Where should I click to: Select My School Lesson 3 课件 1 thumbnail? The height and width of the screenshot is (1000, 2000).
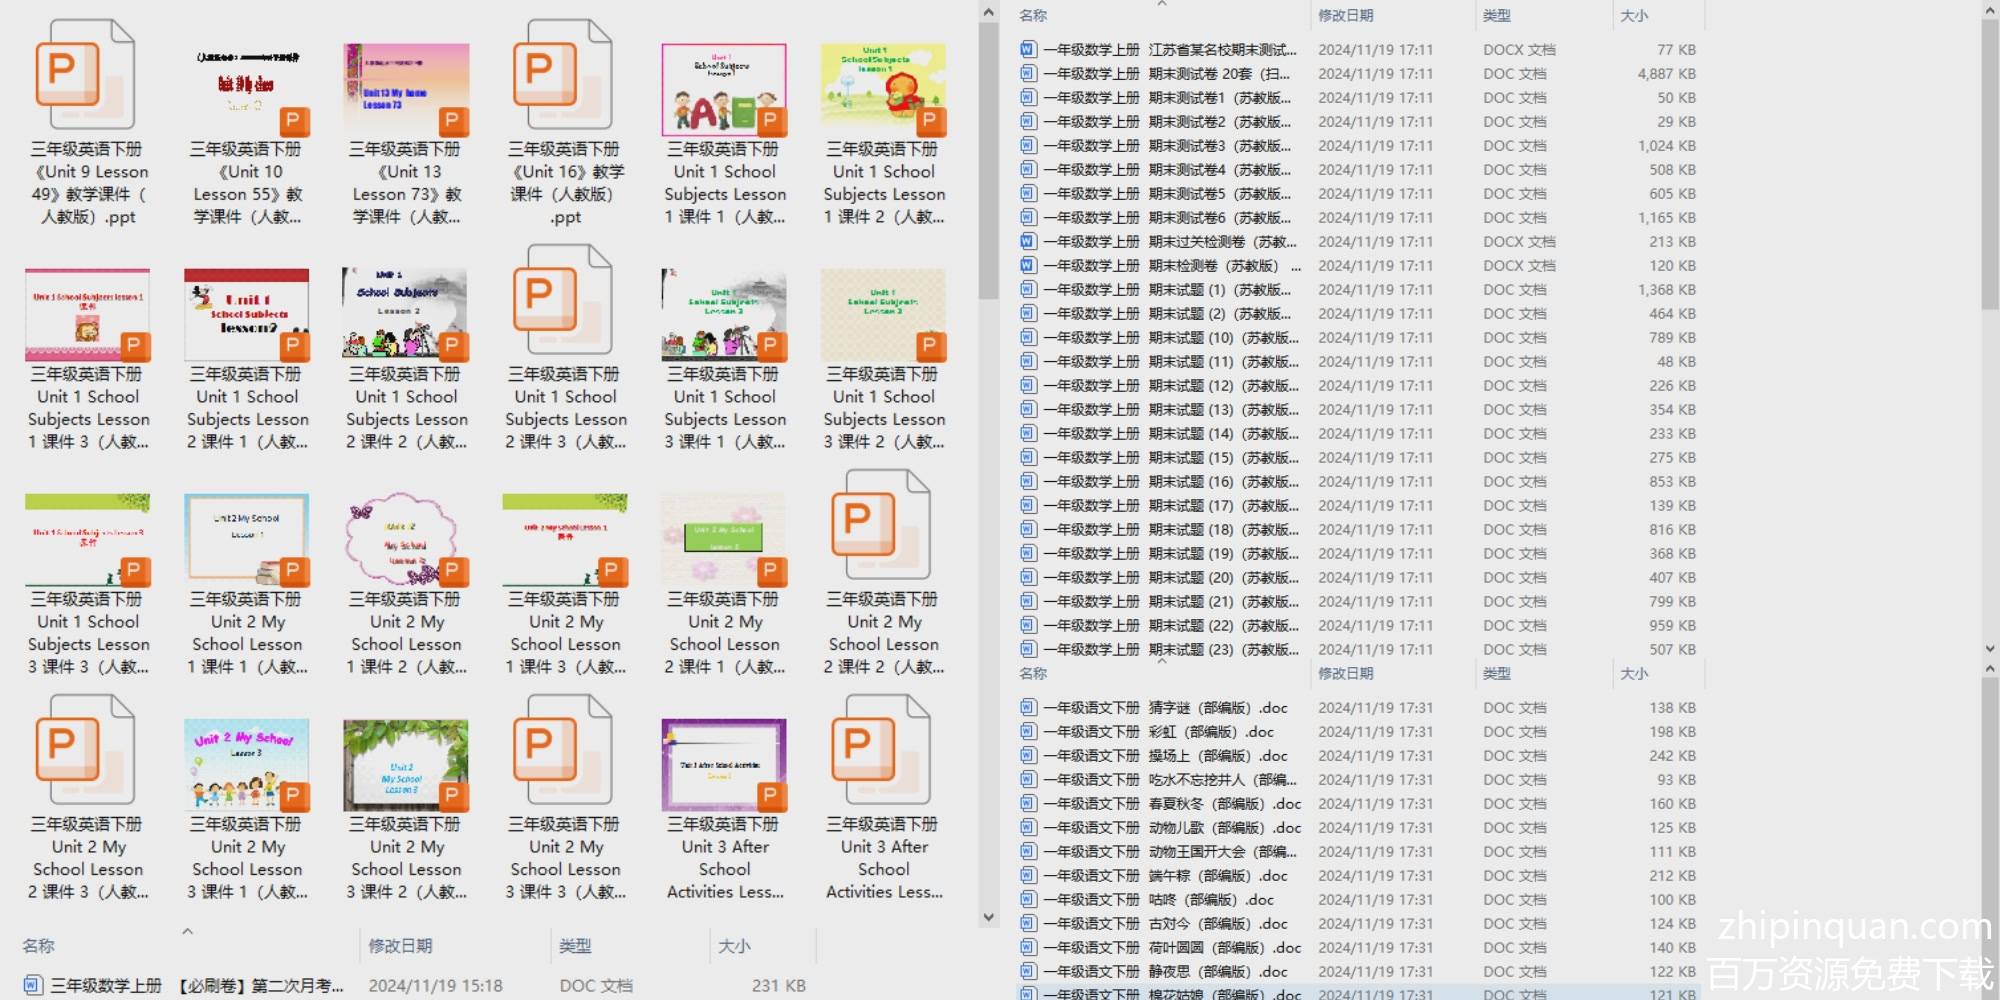click(247, 765)
